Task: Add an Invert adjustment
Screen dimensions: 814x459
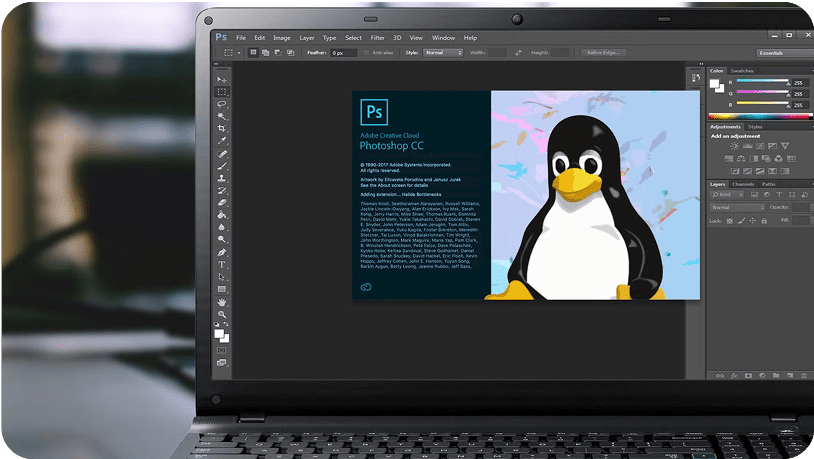Action: tap(735, 171)
